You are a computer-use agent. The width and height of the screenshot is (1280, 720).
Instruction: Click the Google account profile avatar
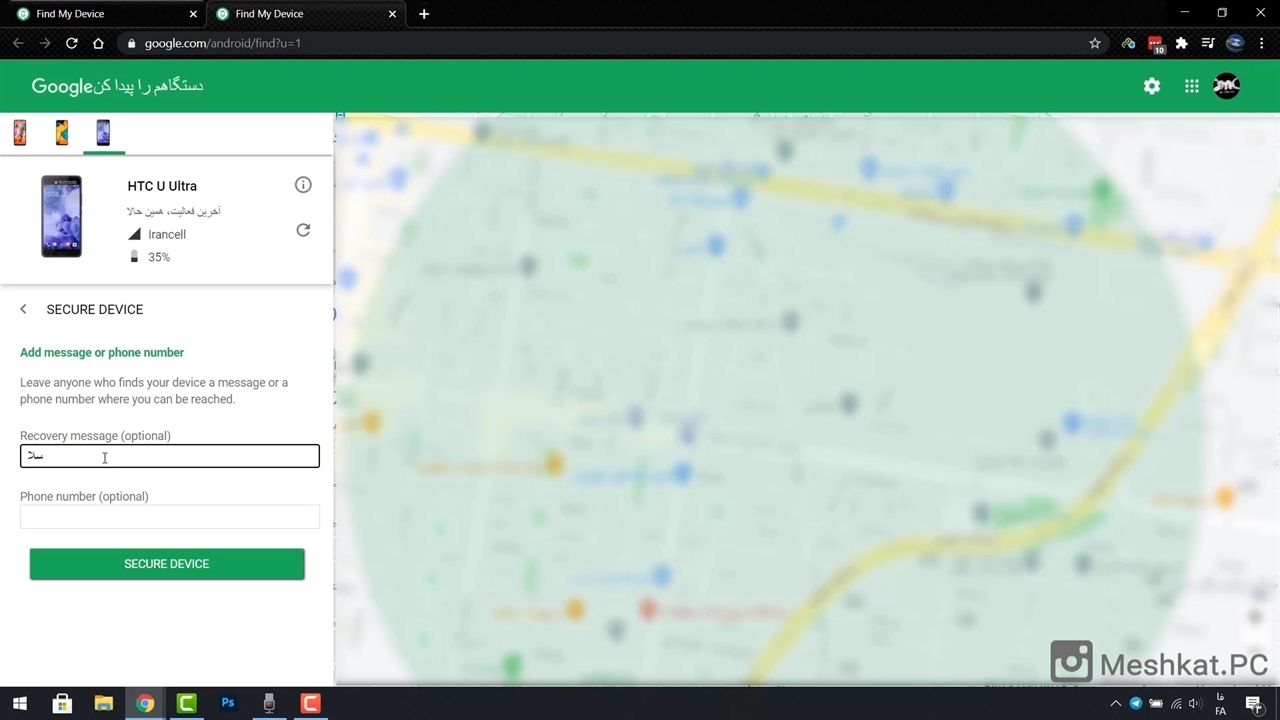click(1227, 86)
